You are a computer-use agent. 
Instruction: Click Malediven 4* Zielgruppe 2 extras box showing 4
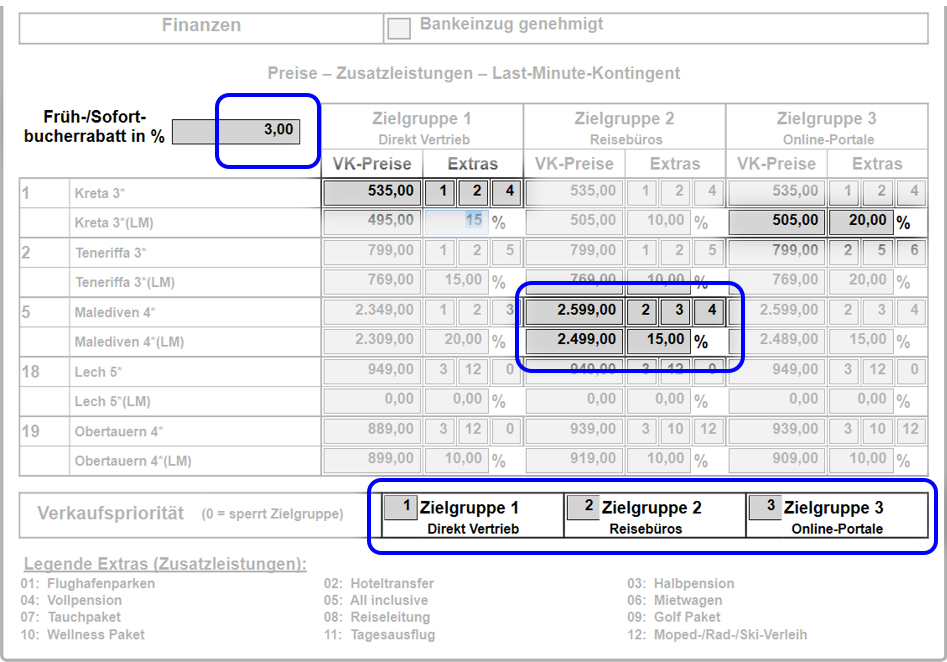709,311
